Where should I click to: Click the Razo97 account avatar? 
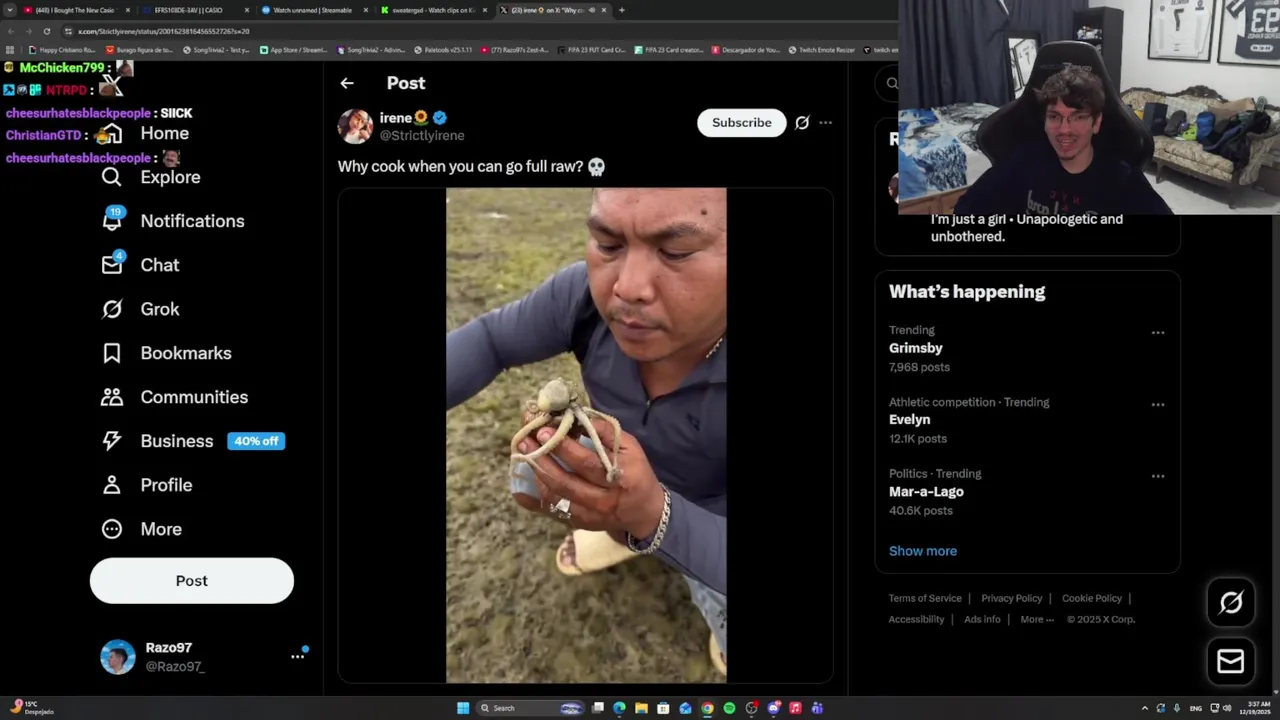[117, 657]
